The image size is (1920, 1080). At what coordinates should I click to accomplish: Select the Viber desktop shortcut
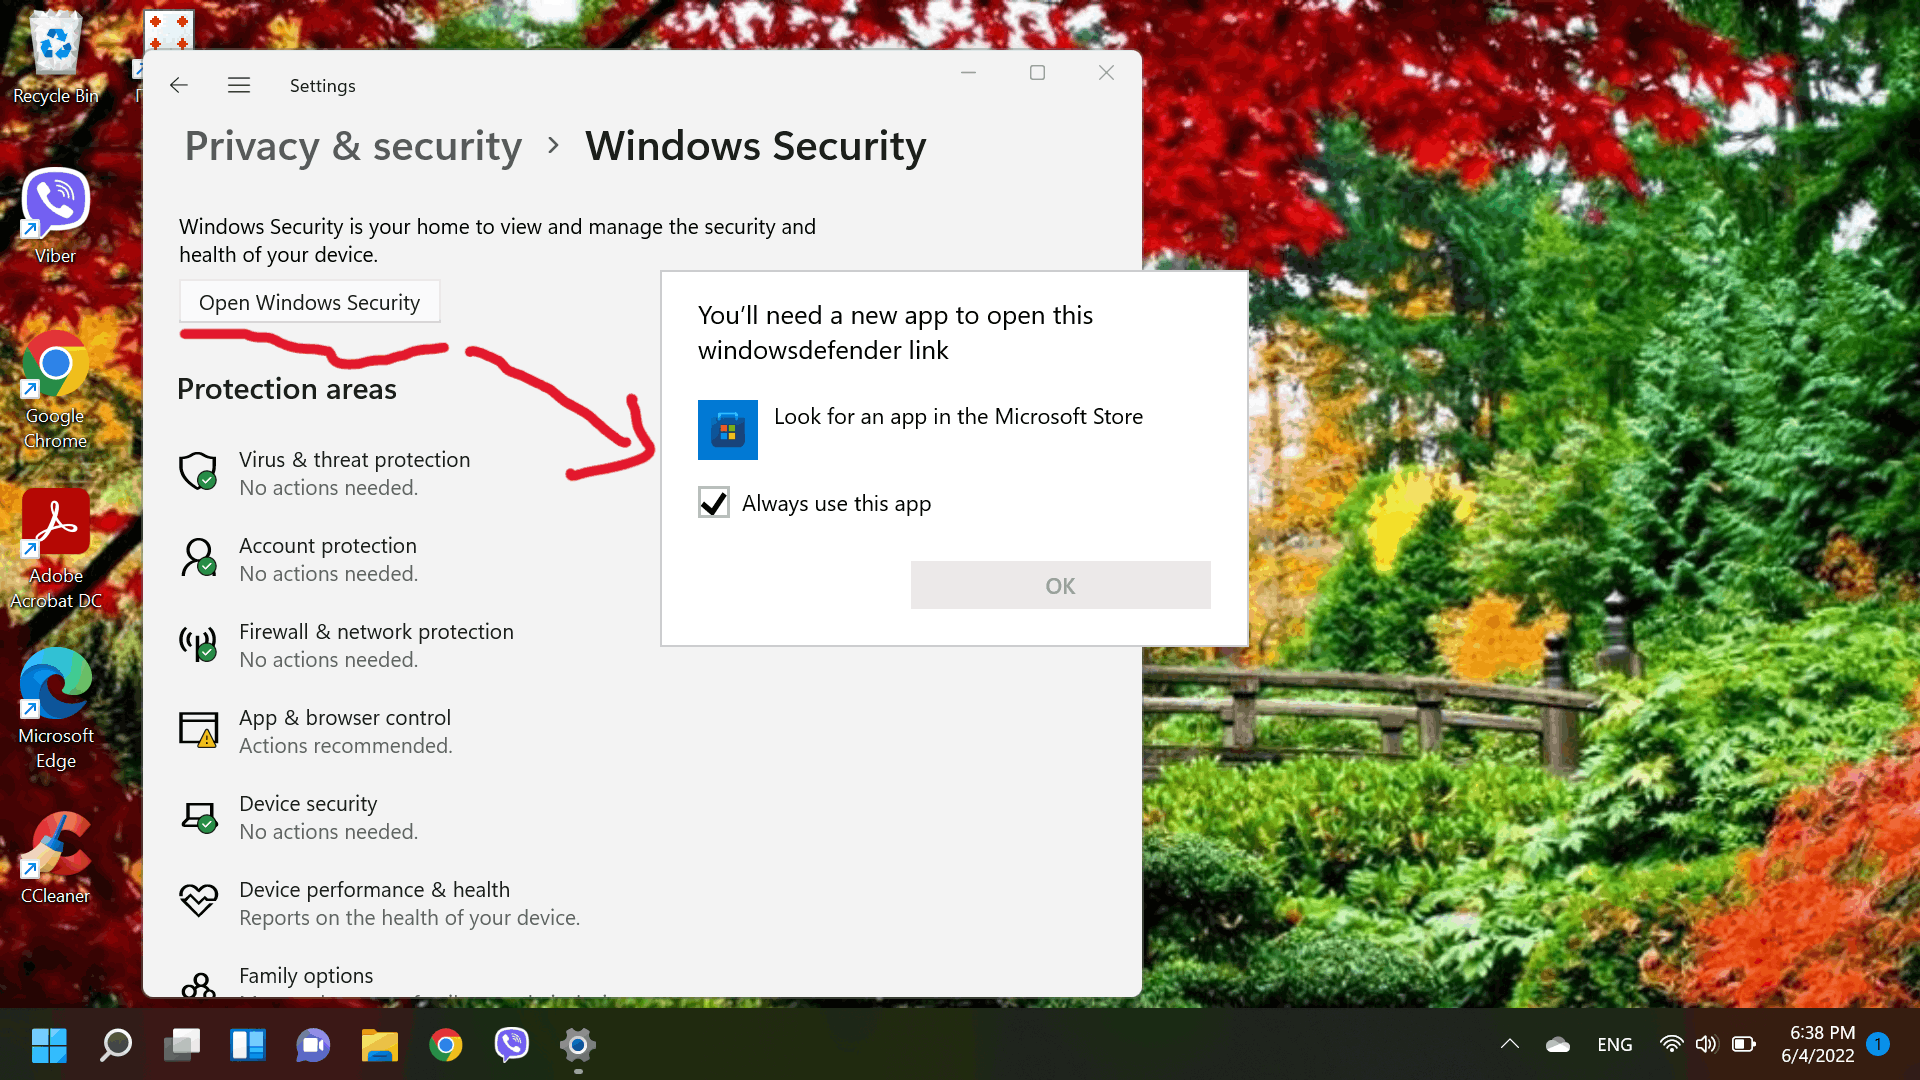tap(56, 217)
